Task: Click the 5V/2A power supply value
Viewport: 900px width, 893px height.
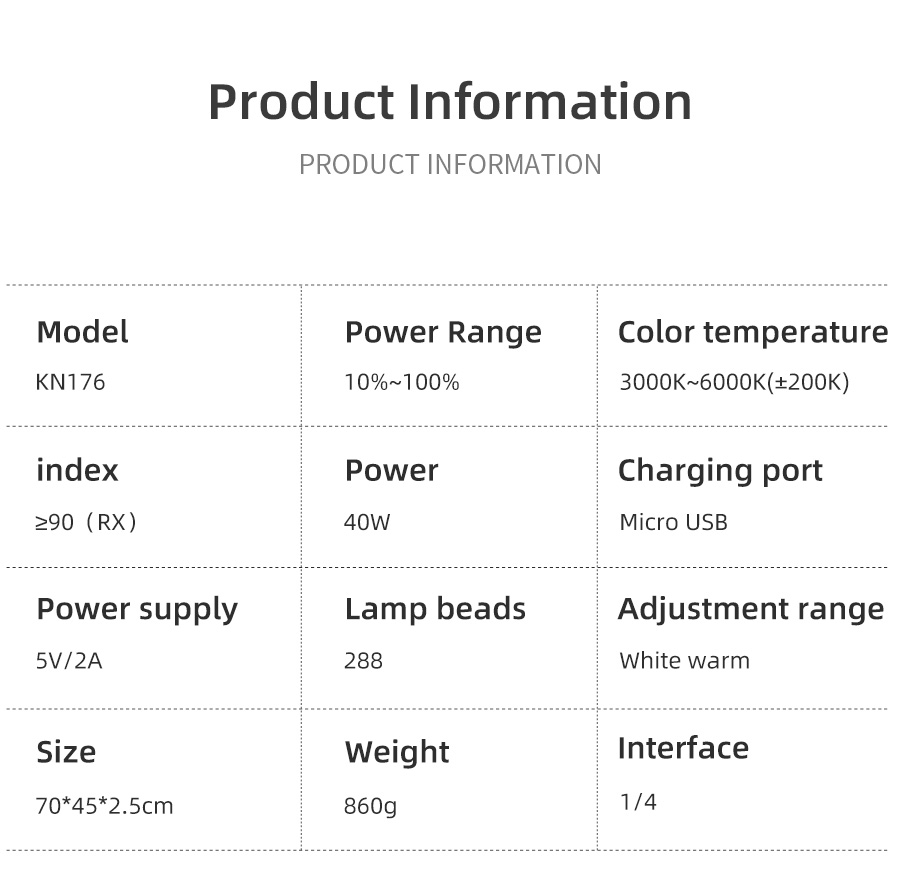Action: tap(68, 661)
